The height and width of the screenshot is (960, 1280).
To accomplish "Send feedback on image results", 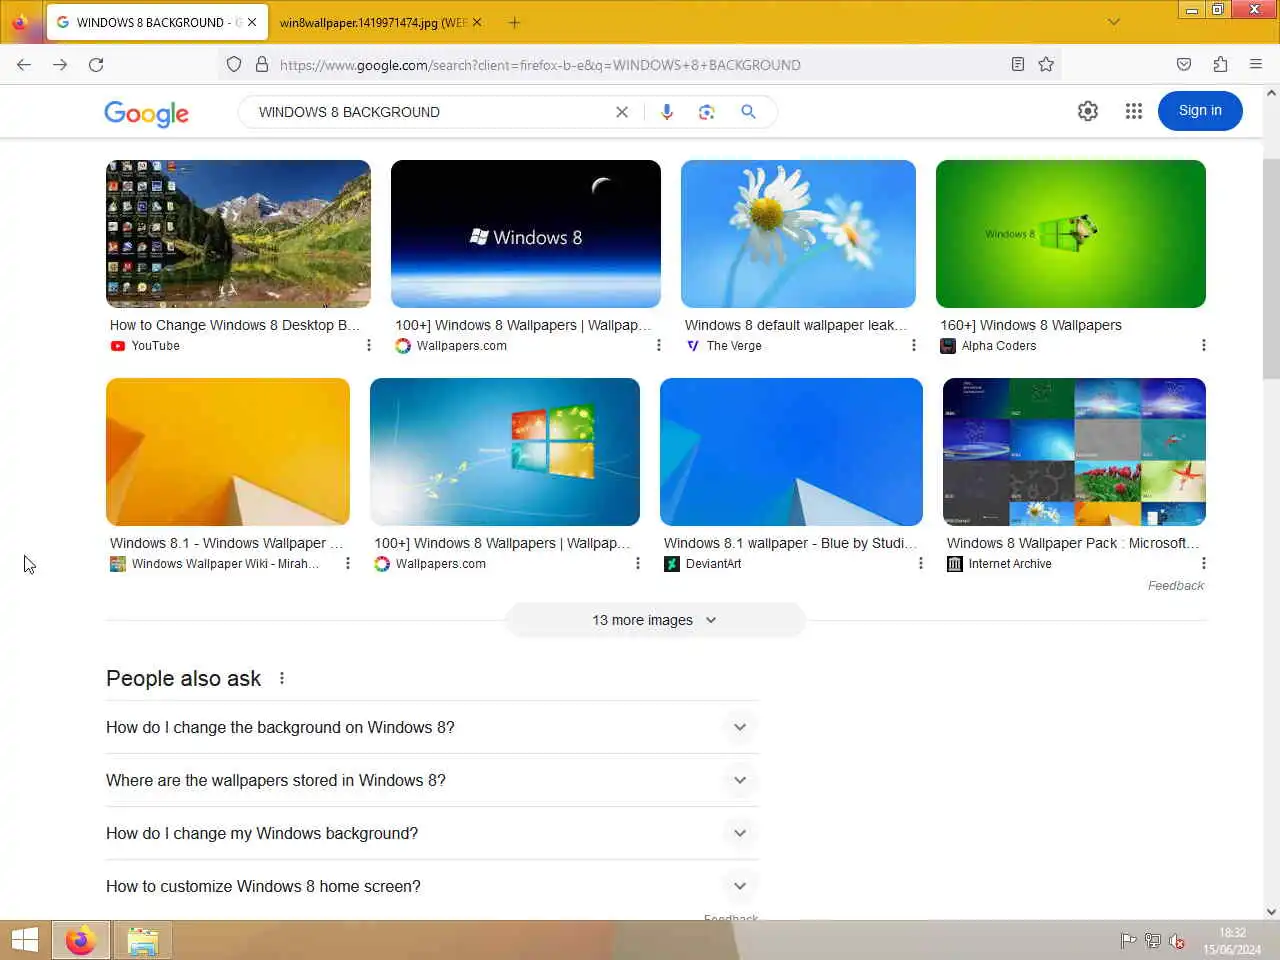I will tap(1175, 586).
